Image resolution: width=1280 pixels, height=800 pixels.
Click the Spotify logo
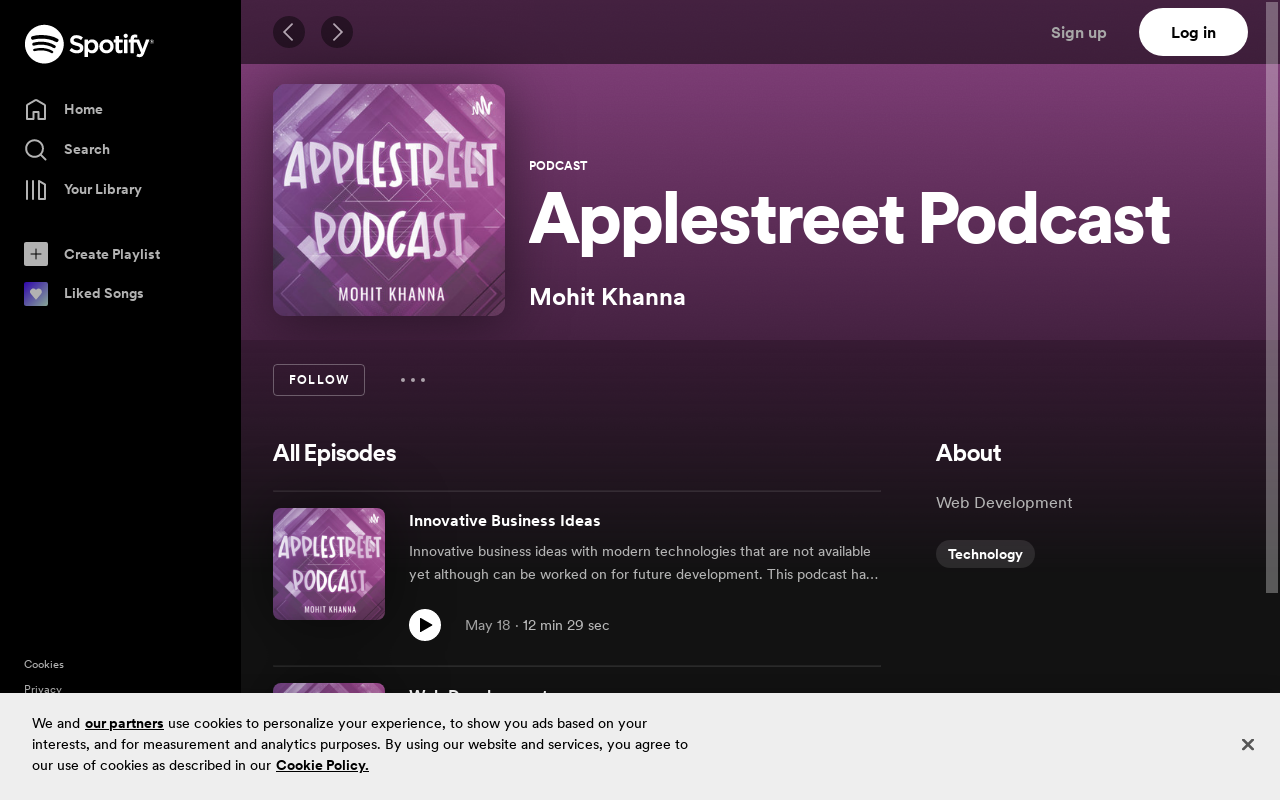pyautogui.click(x=89, y=44)
